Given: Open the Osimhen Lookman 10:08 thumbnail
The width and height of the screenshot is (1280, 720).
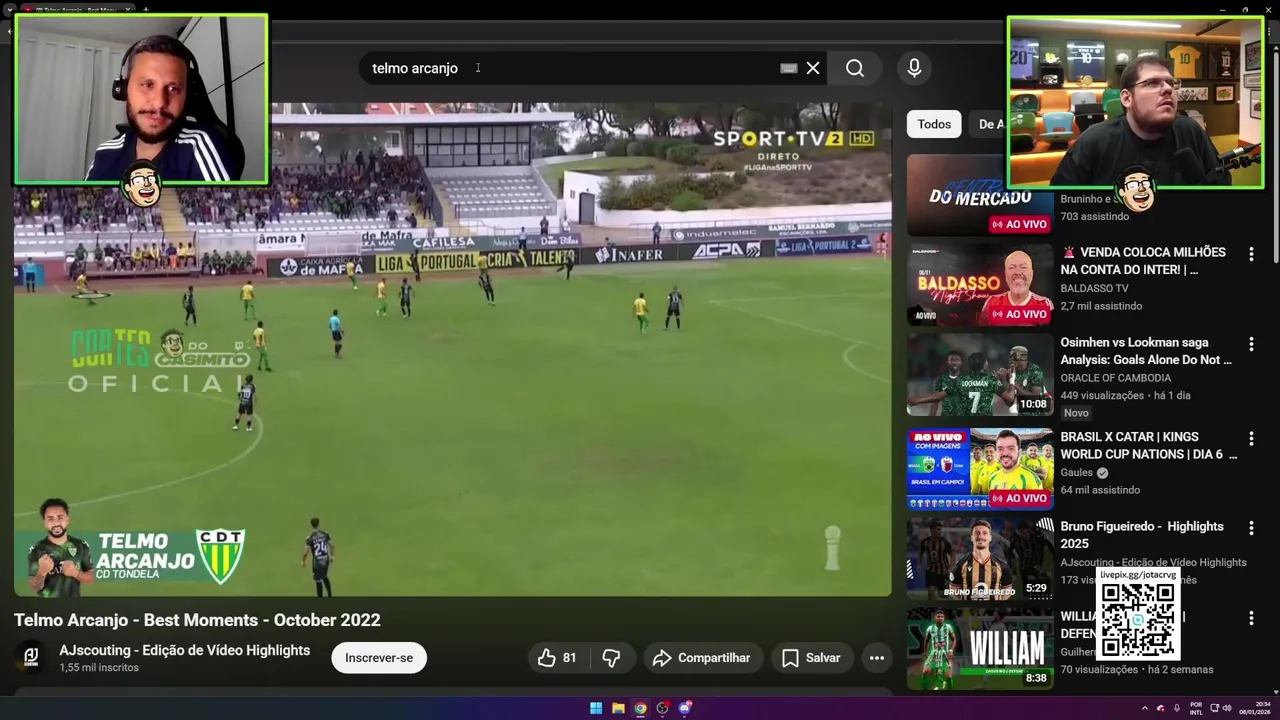Looking at the screenshot, I should [x=980, y=375].
